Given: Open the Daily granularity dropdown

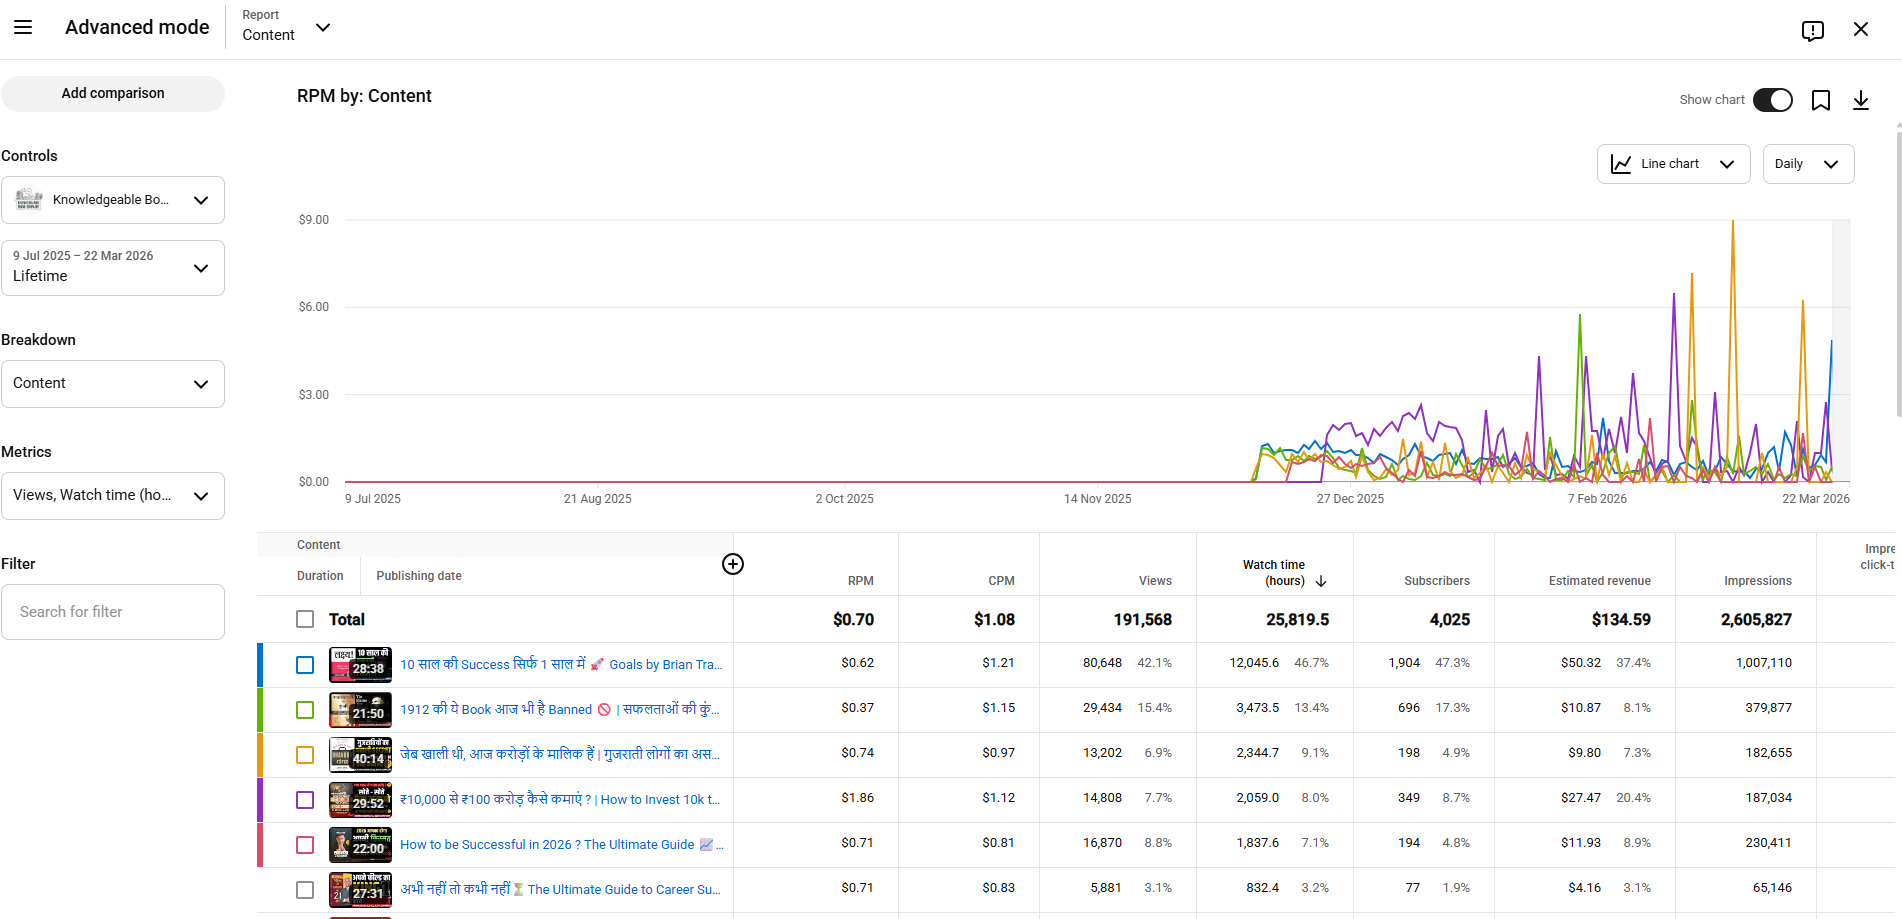Looking at the screenshot, I should pos(1807,164).
